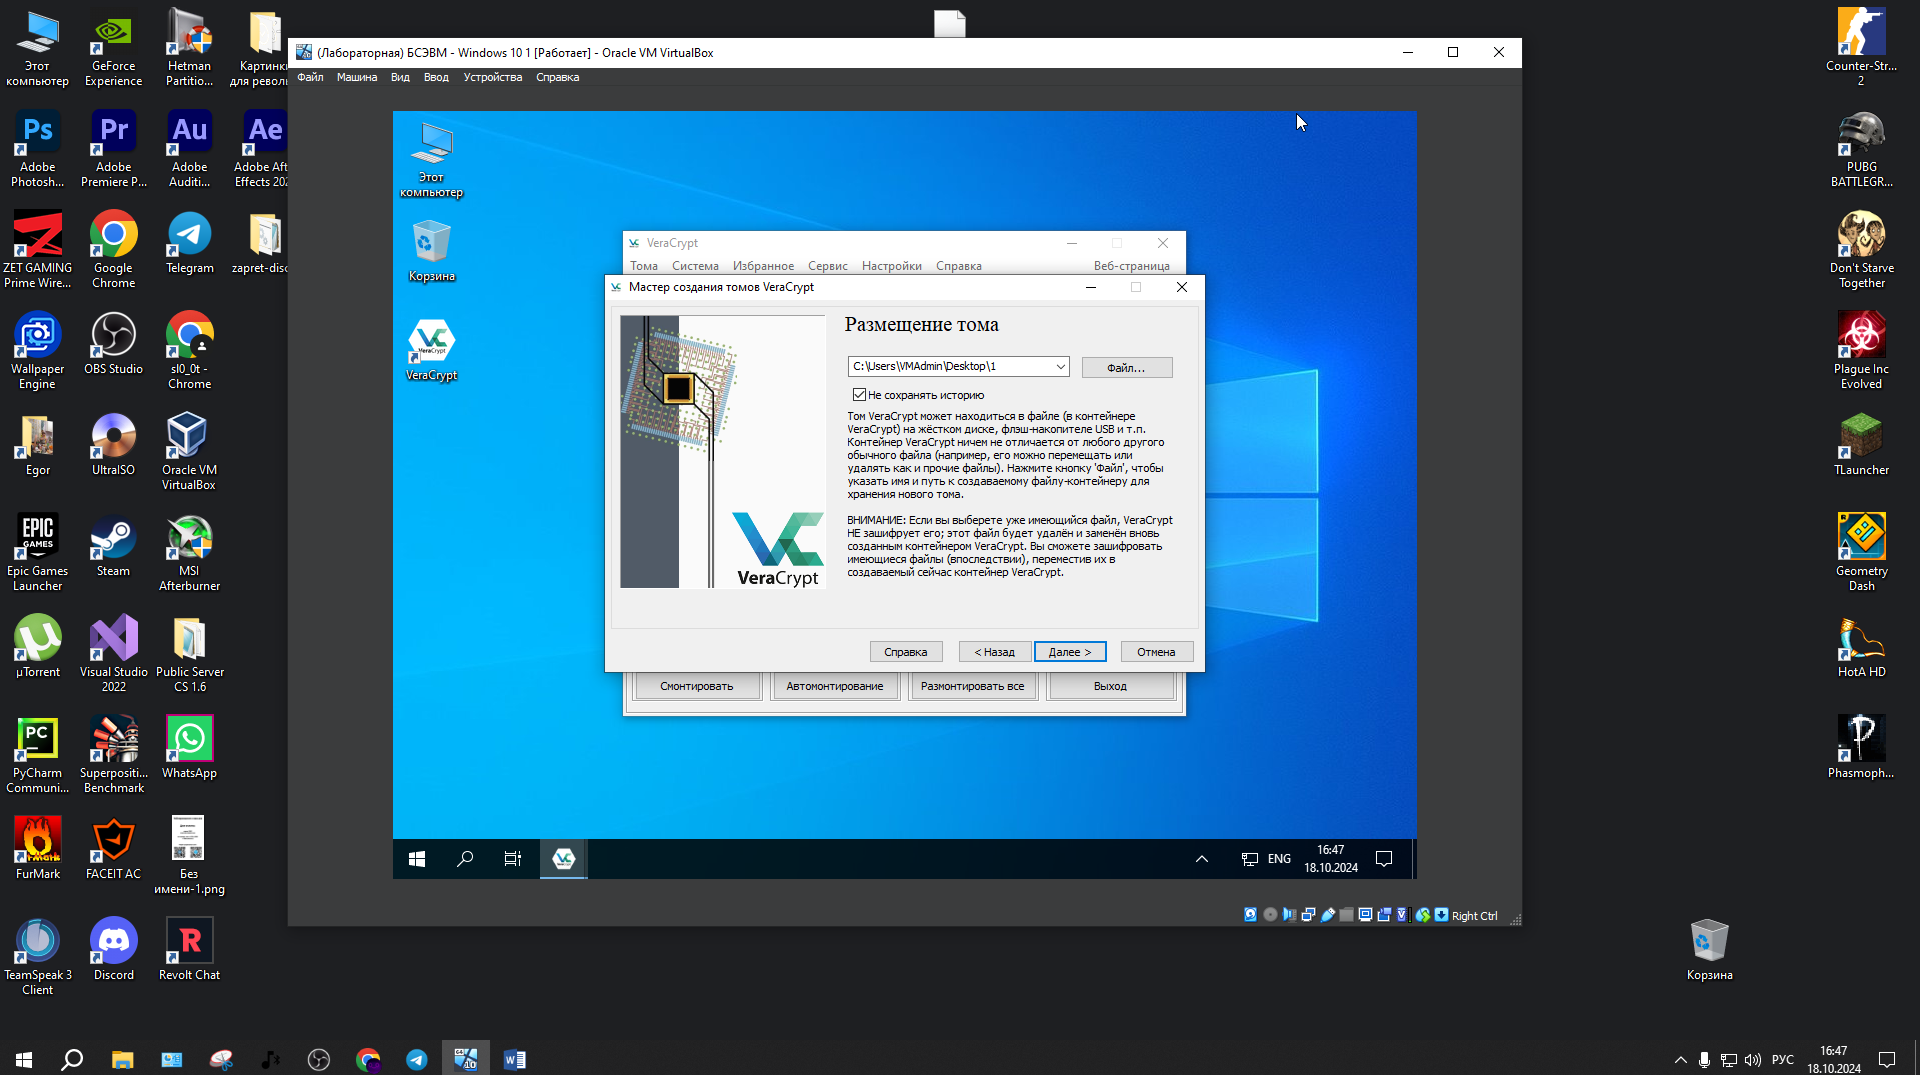Image resolution: width=1920 pixels, height=1075 pixels.
Task: Open VirtualBox 'Ввод' menu
Action: pos(436,77)
